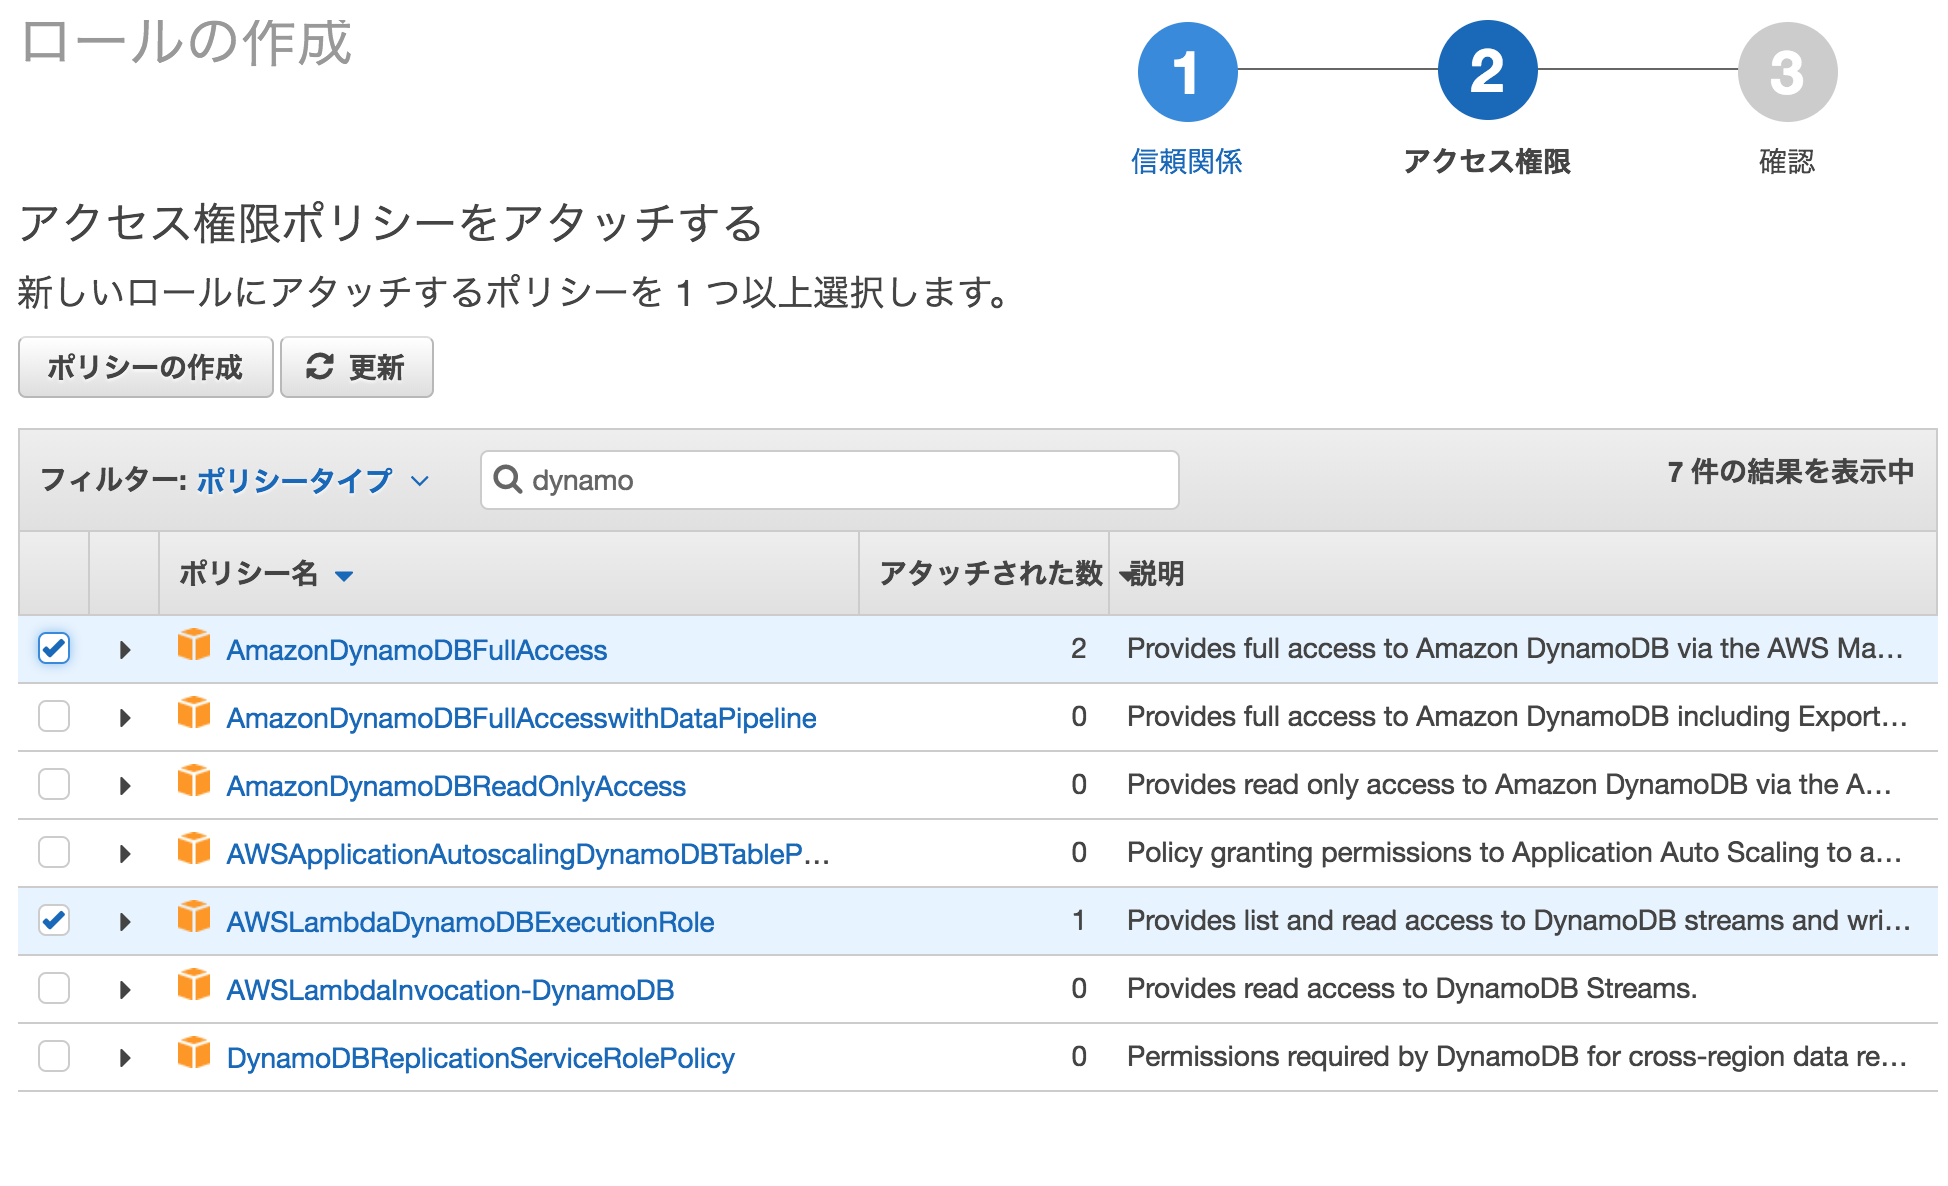Click description 'Policy granting permissions to Application Auto Scaling'
This screenshot has width=1948, height=1186.
pos(1514,852)
